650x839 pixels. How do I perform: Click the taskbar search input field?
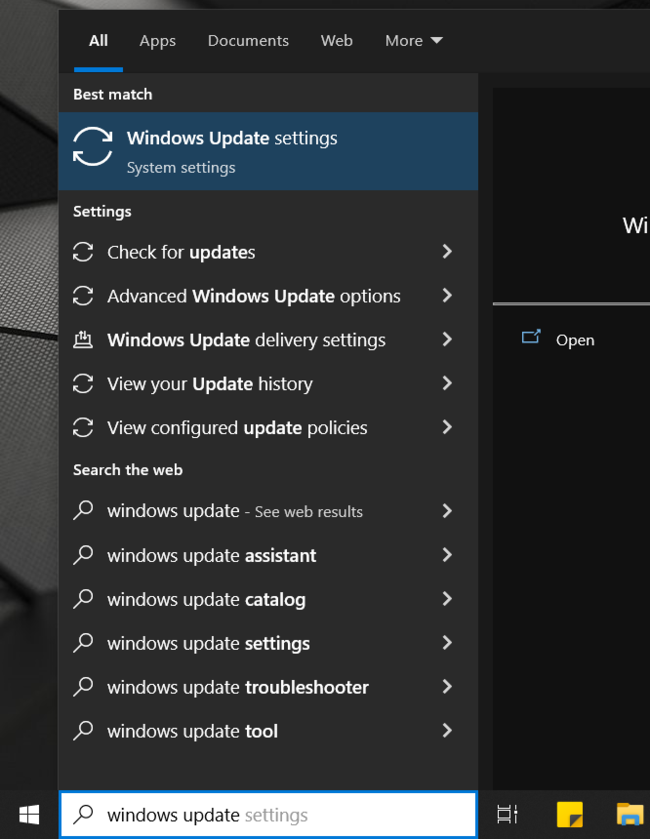click(x=268, y=814)
